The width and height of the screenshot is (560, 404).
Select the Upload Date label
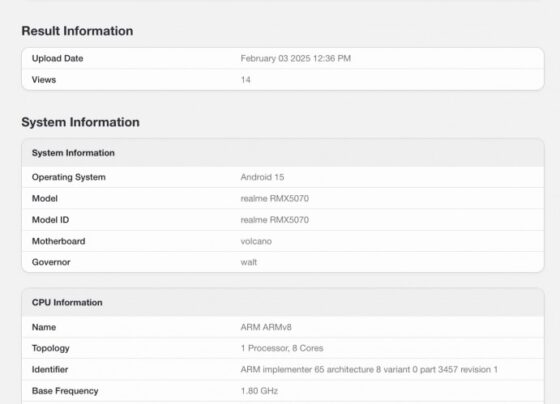(58, 58)
